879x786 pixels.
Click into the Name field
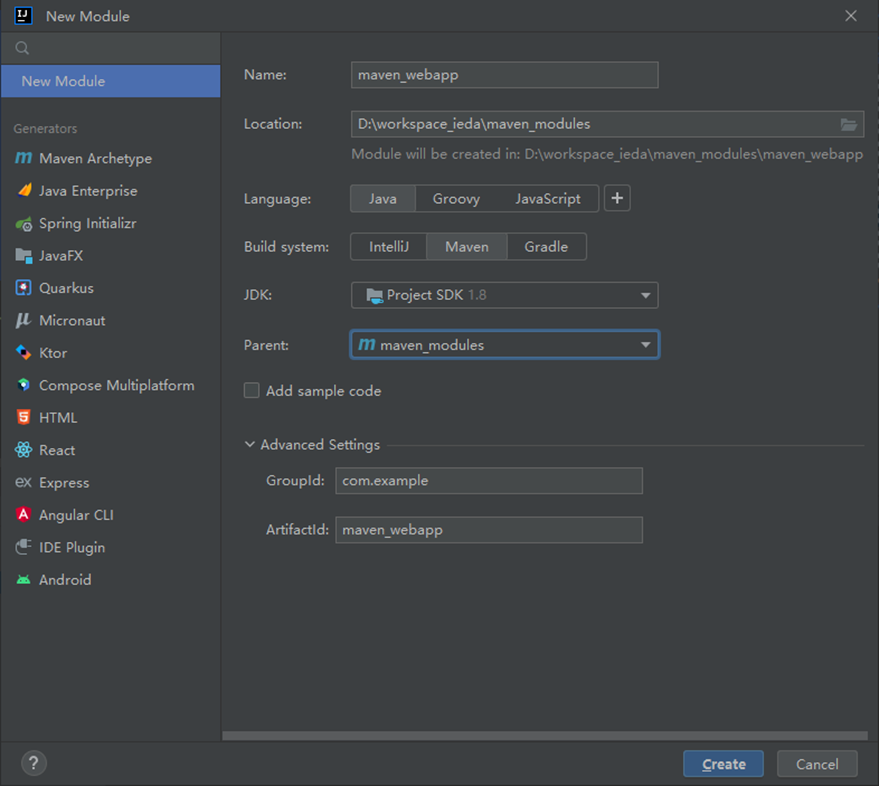505,75
